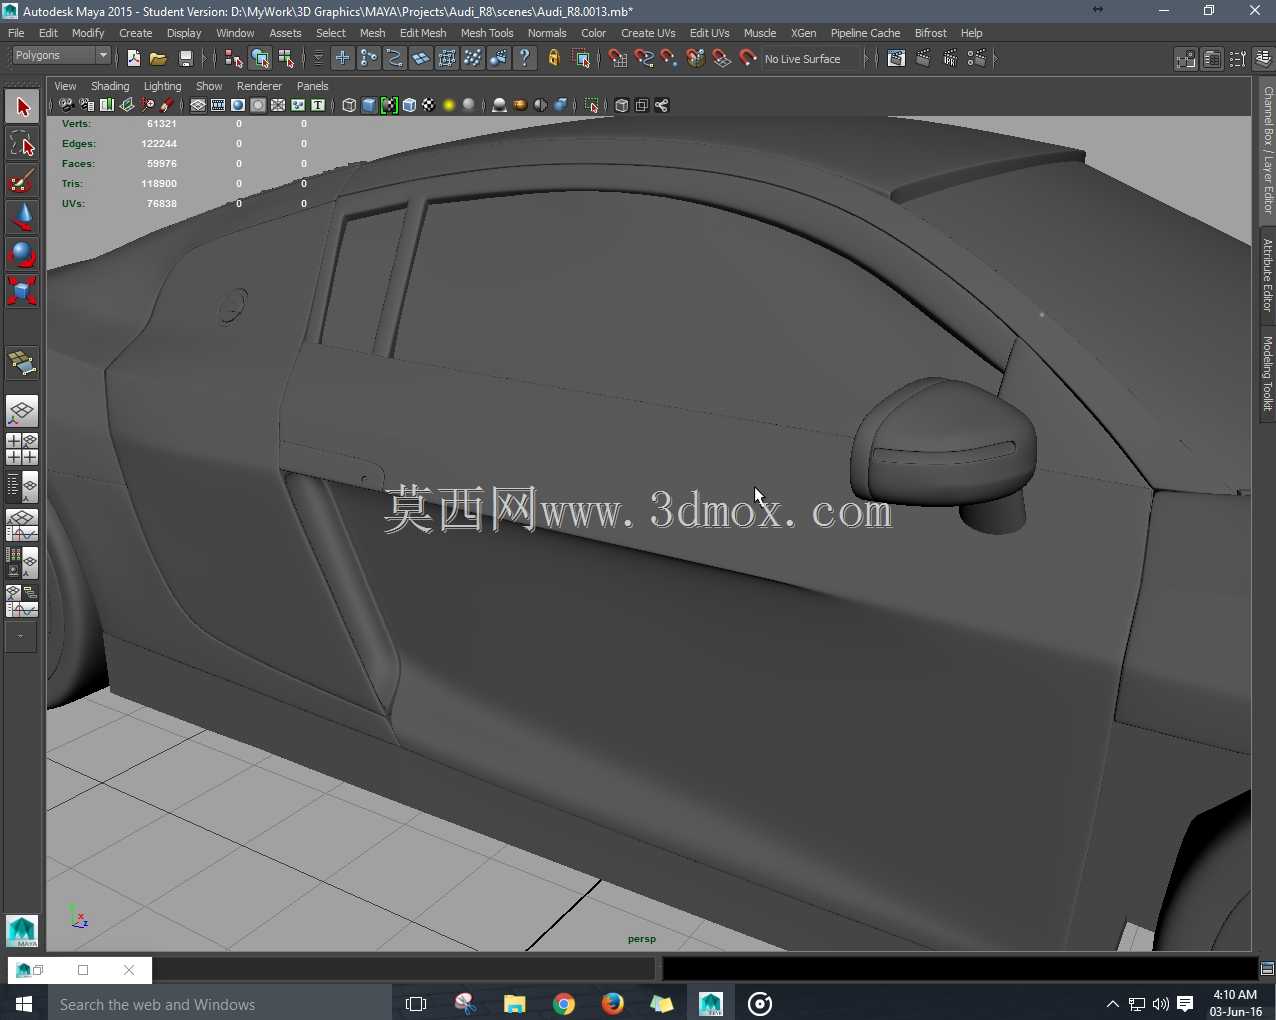Toggle snap to points magnet
The image size is (1276, 1020).
click(670, 59)
